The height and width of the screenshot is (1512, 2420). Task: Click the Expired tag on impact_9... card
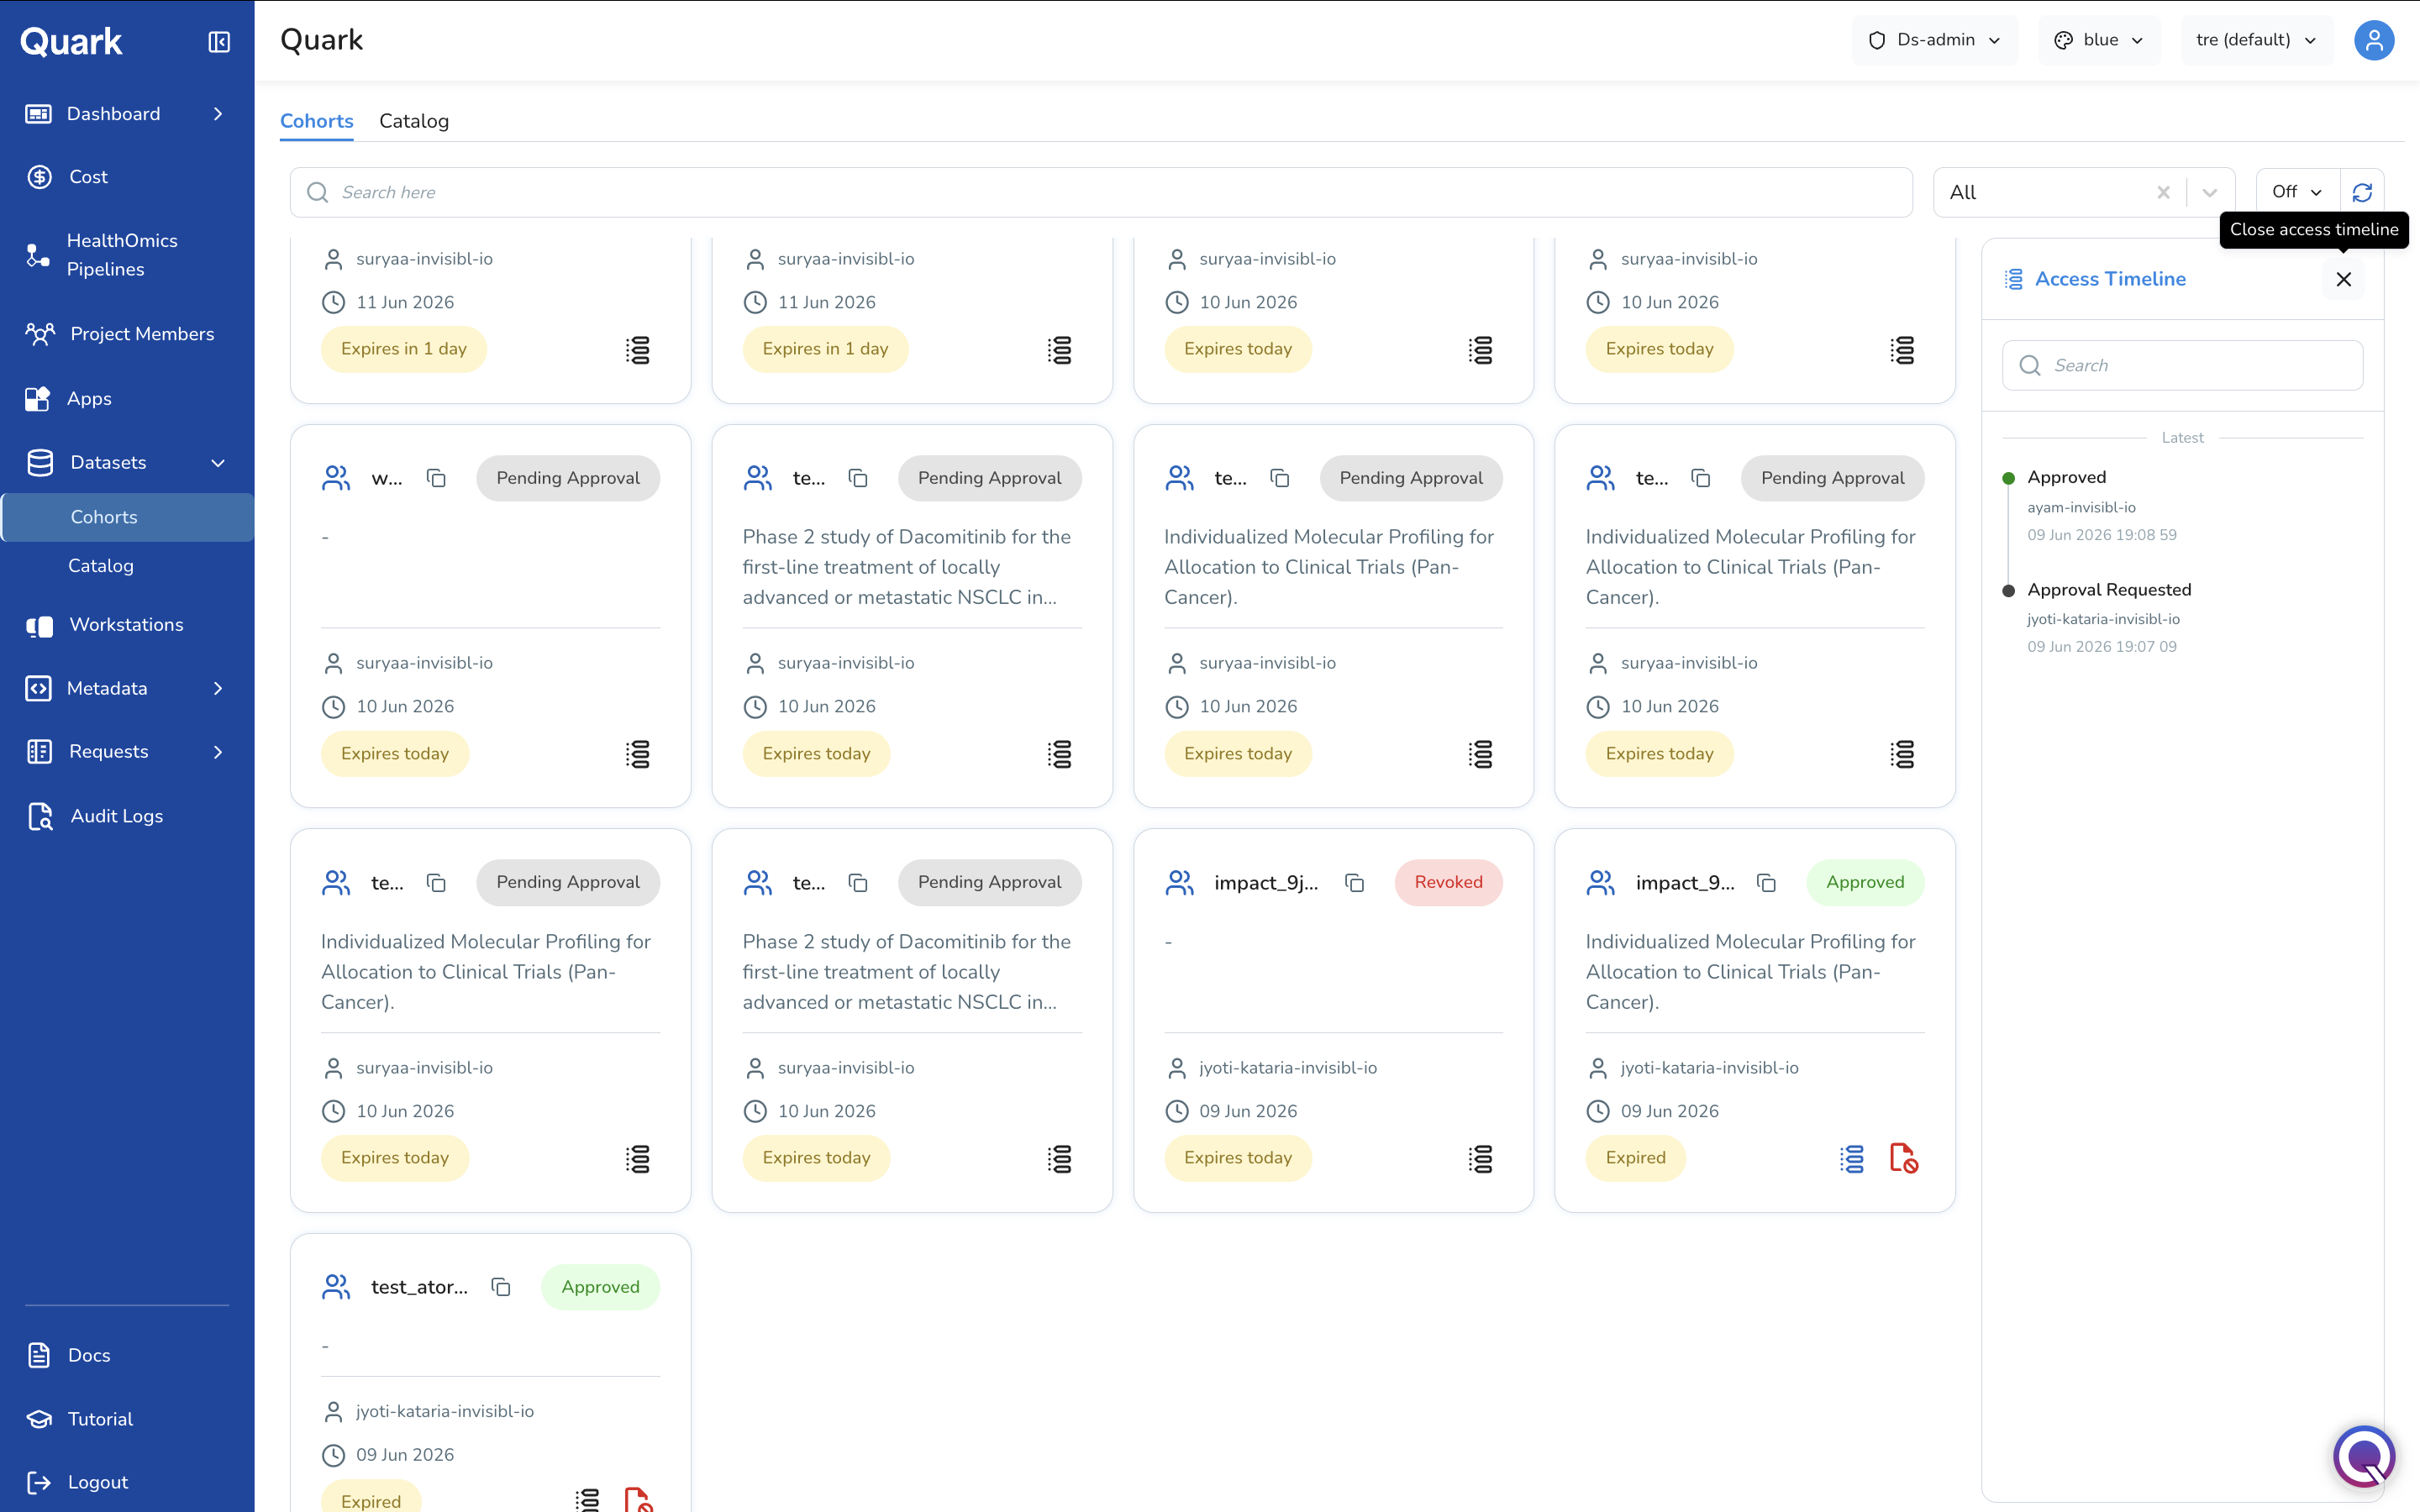pyautogui.click(x=1635, y=1158)
